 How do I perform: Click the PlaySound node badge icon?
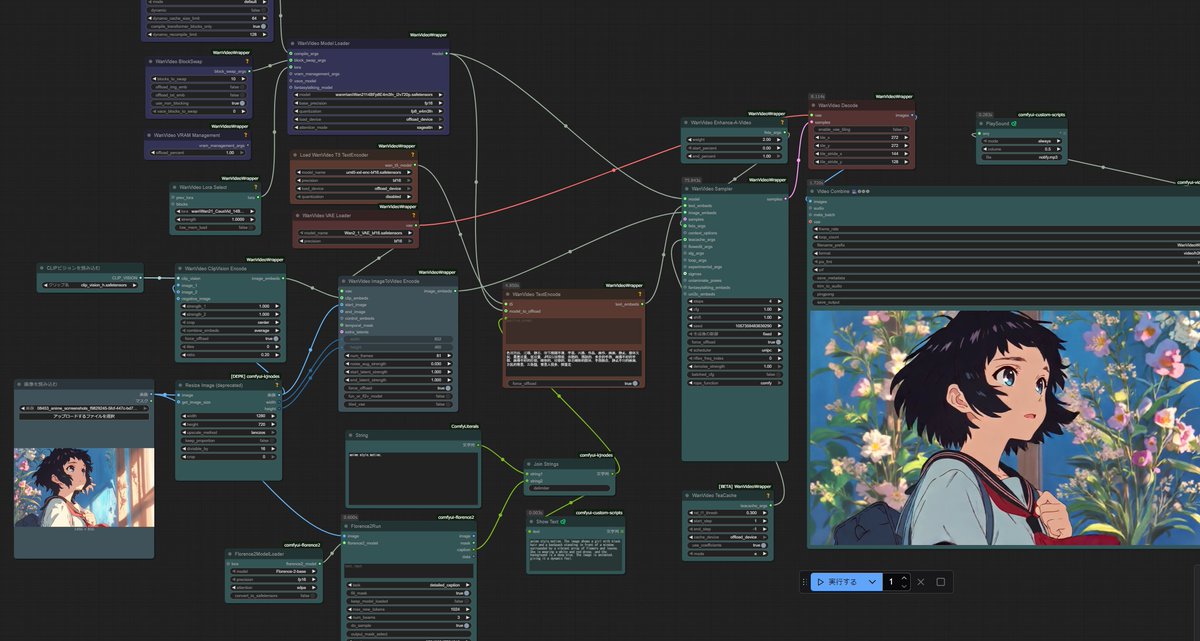(1013, 124)
